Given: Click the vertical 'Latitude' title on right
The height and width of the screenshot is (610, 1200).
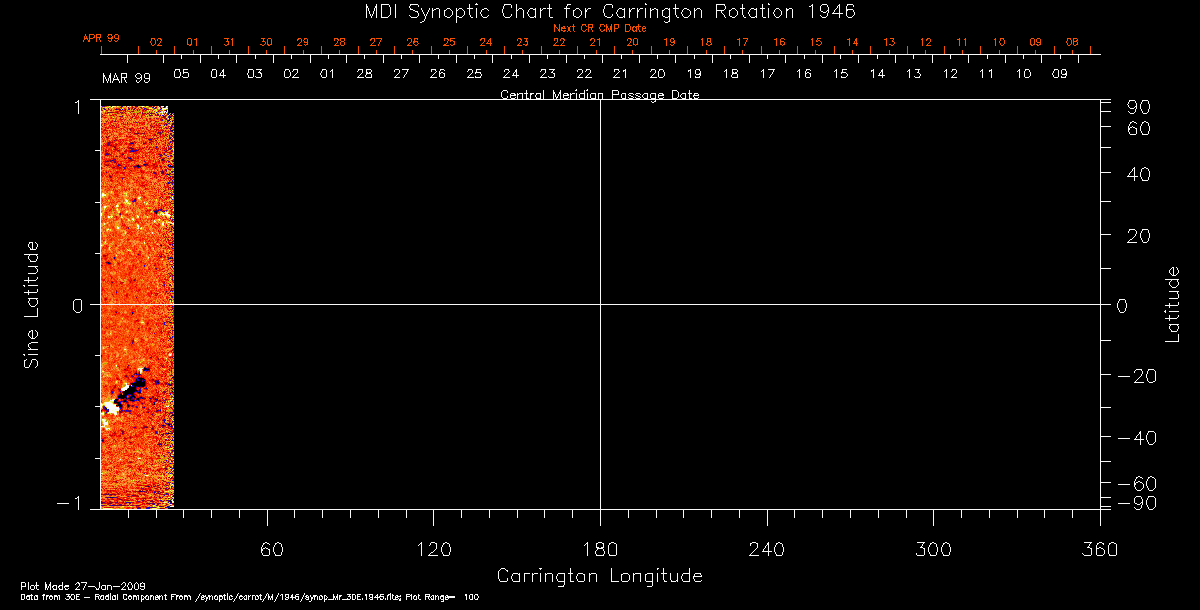Looking at the screenshot, I should click(1173, 304).
